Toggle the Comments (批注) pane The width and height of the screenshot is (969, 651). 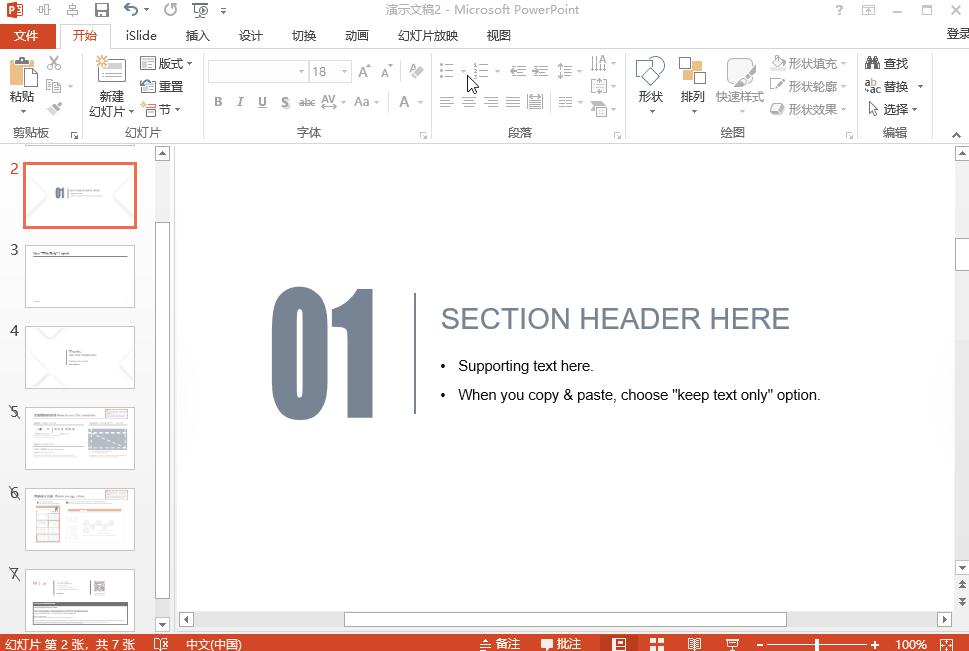tap(561, 644)
